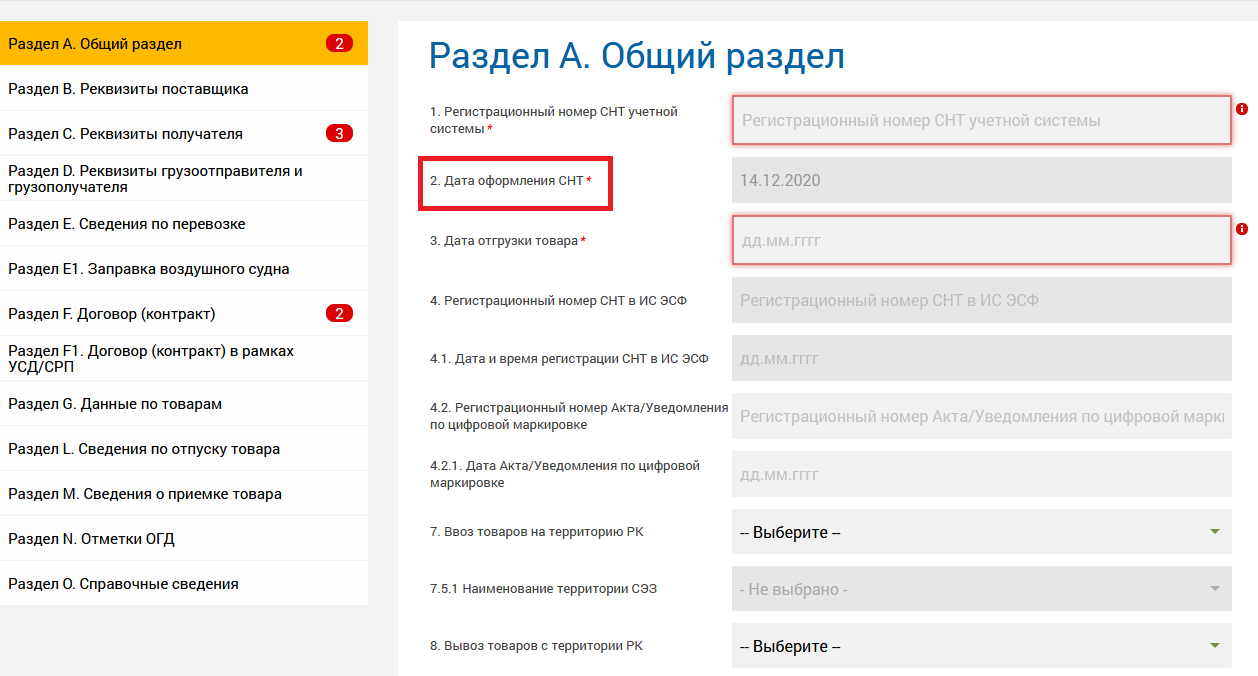The width and height of the screenshot is (1258, 676).
Task: Focus the Регистрационный номер СНТ учетной системы field
Action: 982,120
